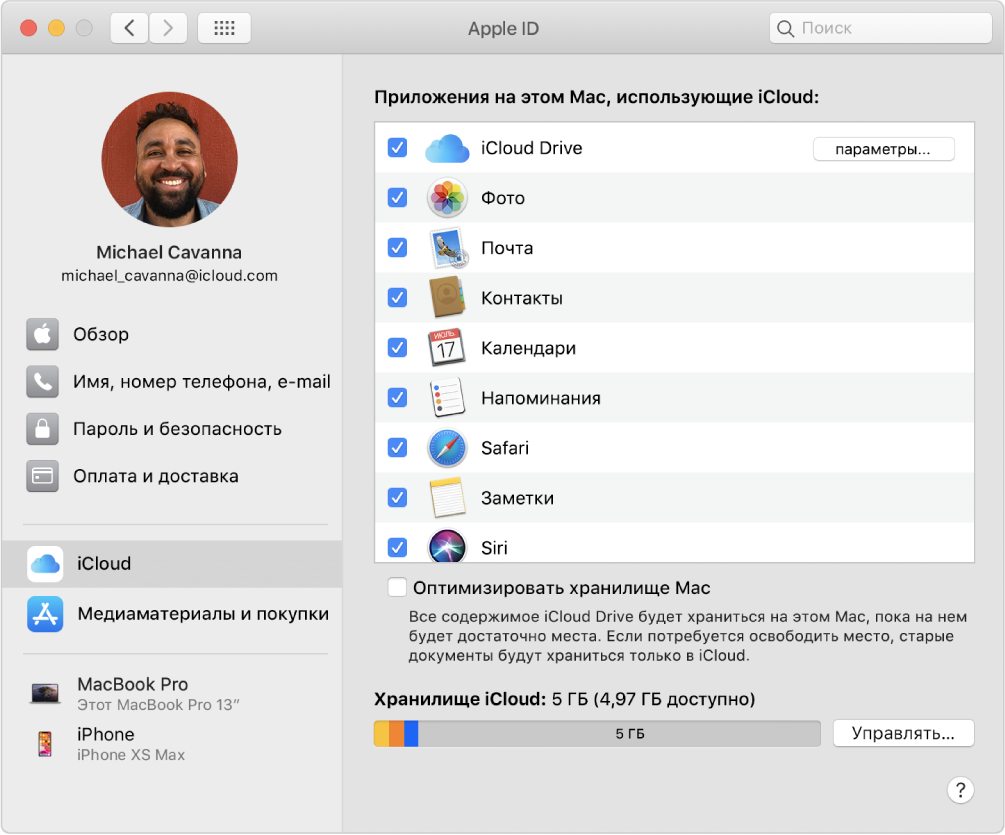Click the Photos flower icon
Image resolution: width=1005 pixels, height=835 pixels.
point(447,197)
